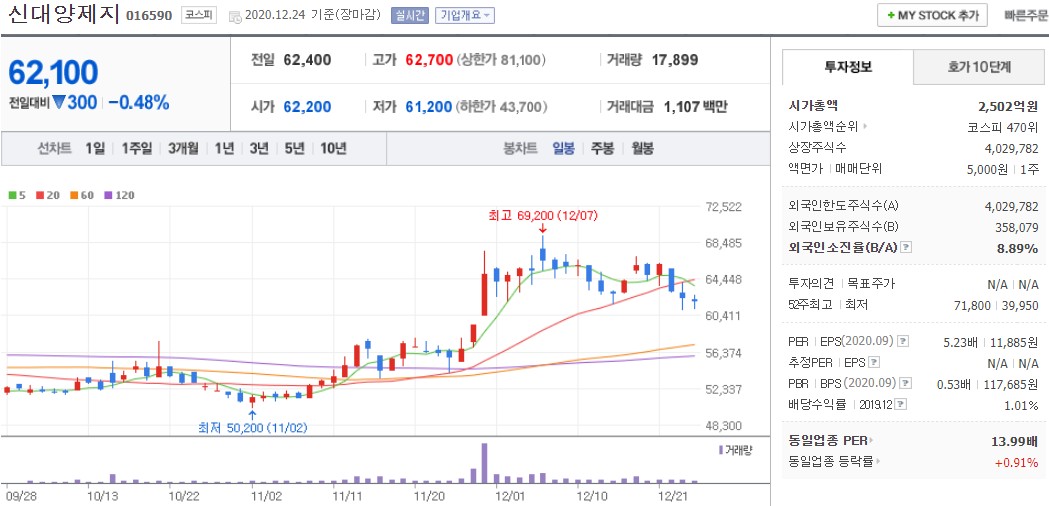Viewport: 1049px width, 506px height.
Task: Expand the 기업개요 dropdown
Action: coord(465,15)
